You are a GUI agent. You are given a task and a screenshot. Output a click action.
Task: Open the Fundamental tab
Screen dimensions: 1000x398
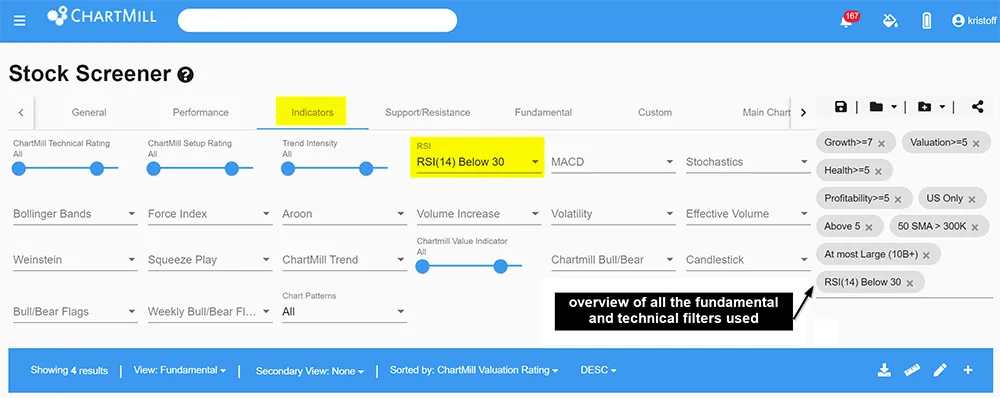(543, 112)
